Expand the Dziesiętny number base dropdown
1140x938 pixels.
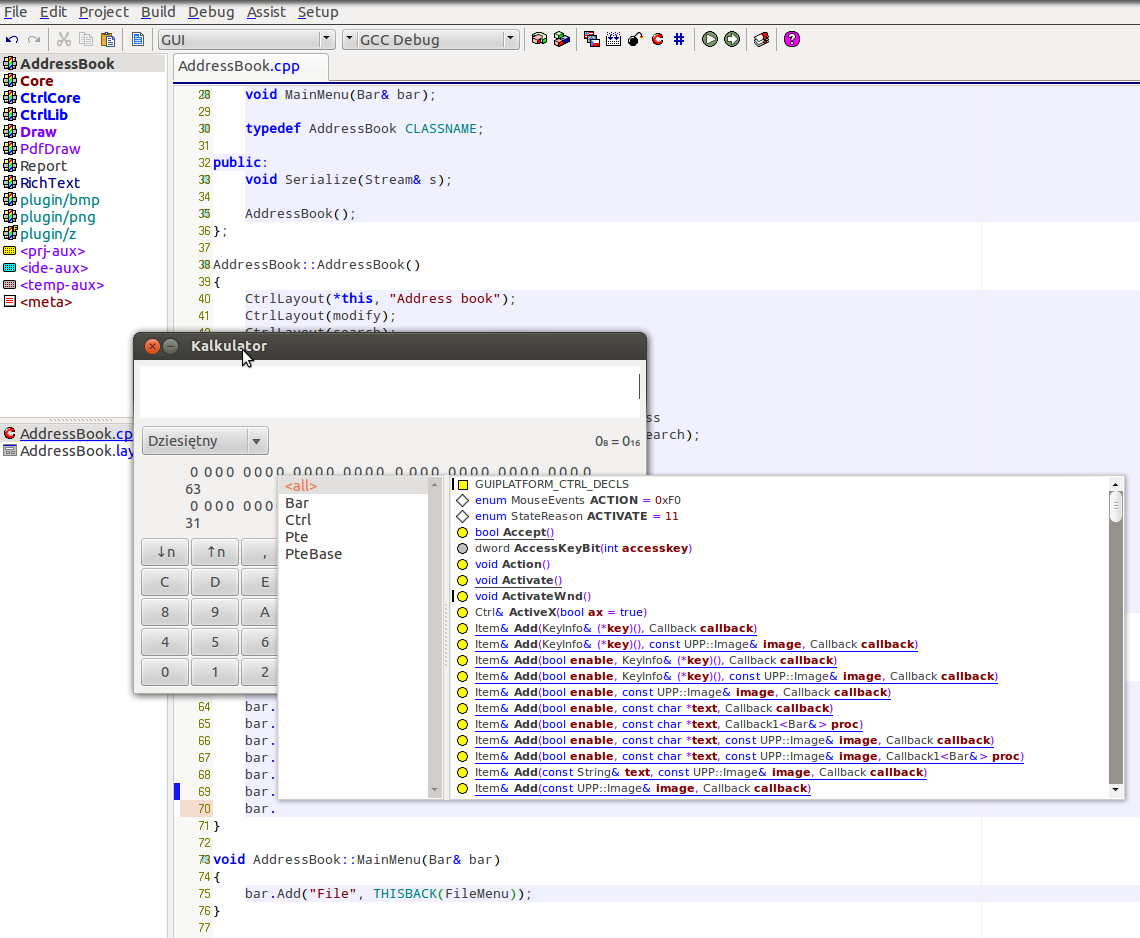(x=257, y=441)
